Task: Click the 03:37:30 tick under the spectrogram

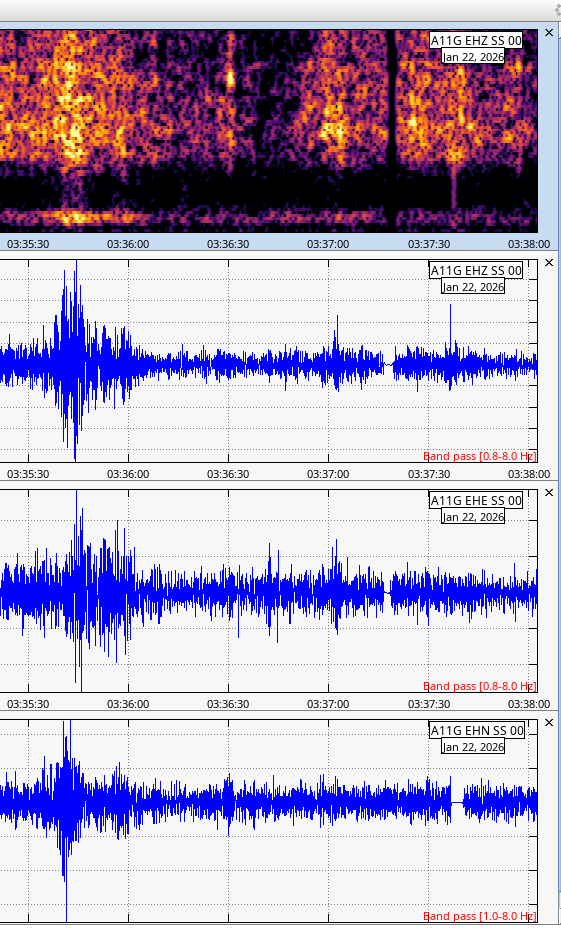Action: click(x=429, y=244)
